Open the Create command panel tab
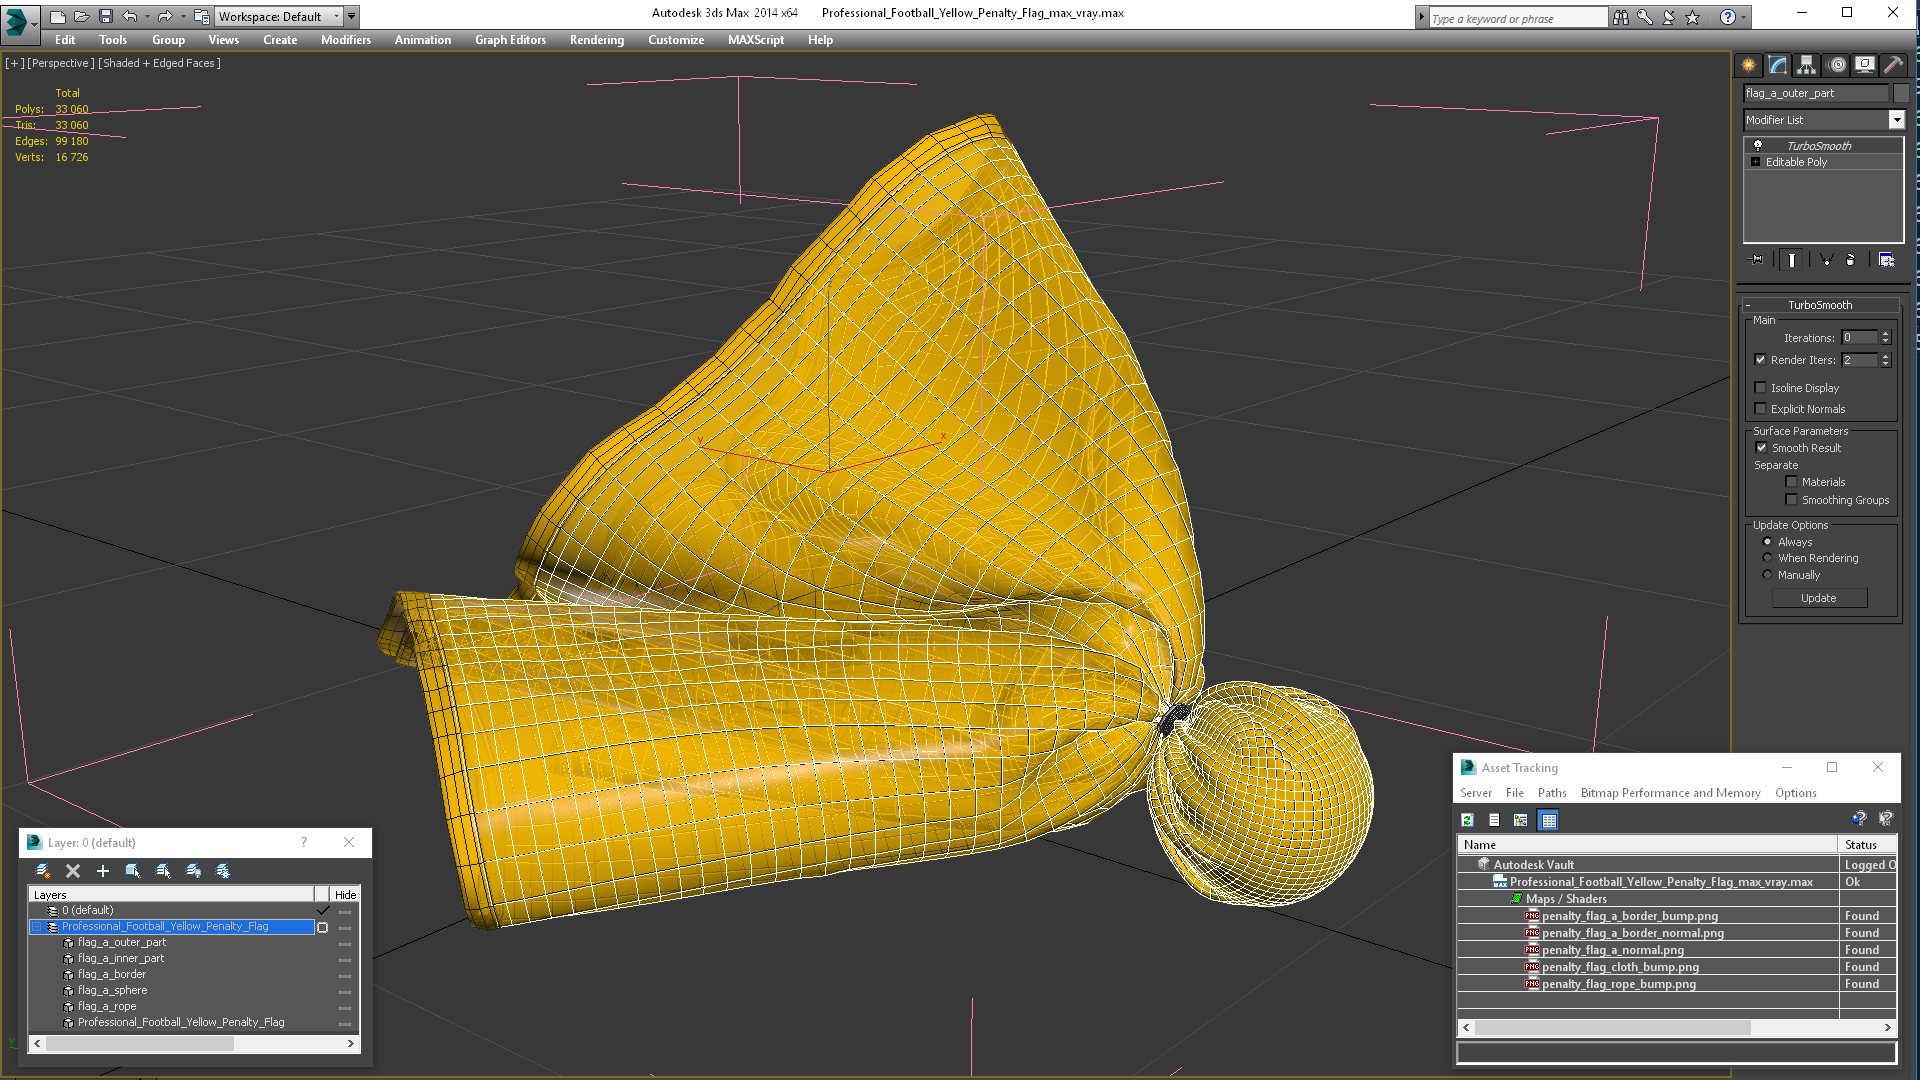This screenshot has width=1920, height=1080. tap(1748, 65)
